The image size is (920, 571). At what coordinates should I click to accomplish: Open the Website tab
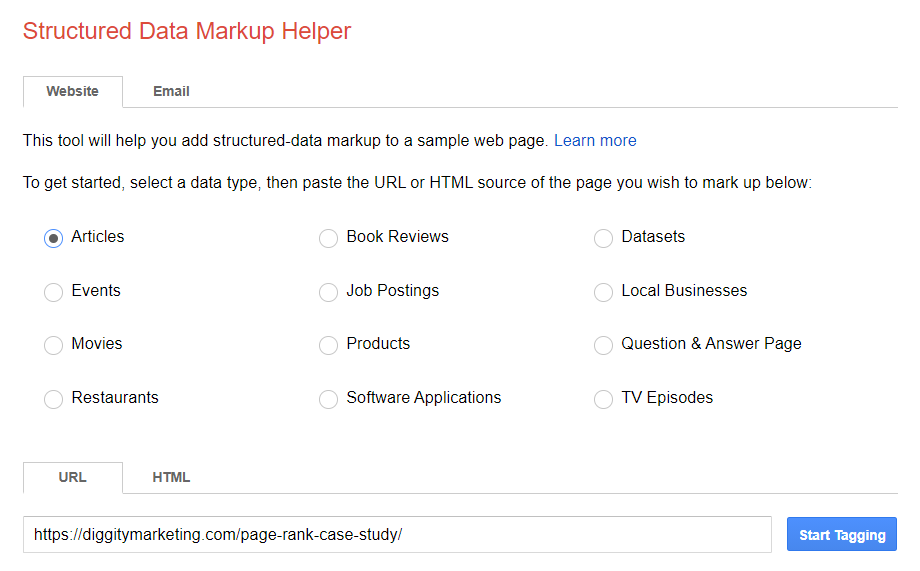pyautogui.click(x=73, y=91)
